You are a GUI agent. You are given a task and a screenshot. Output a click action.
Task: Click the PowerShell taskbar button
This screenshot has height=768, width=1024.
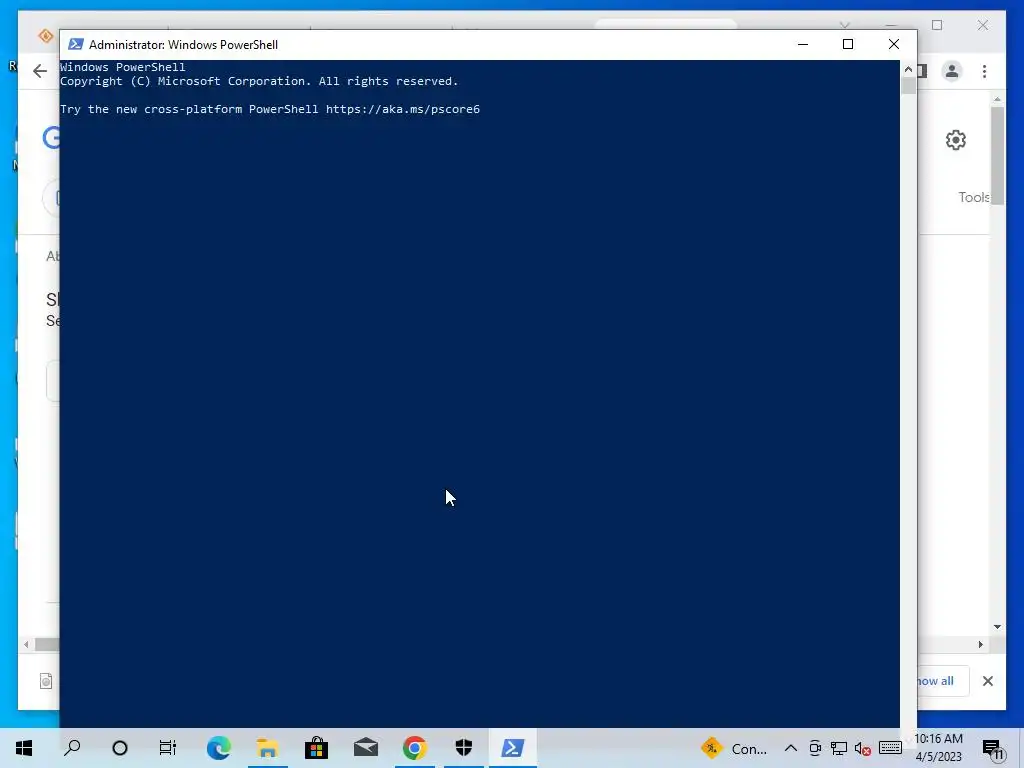[513, 748]
